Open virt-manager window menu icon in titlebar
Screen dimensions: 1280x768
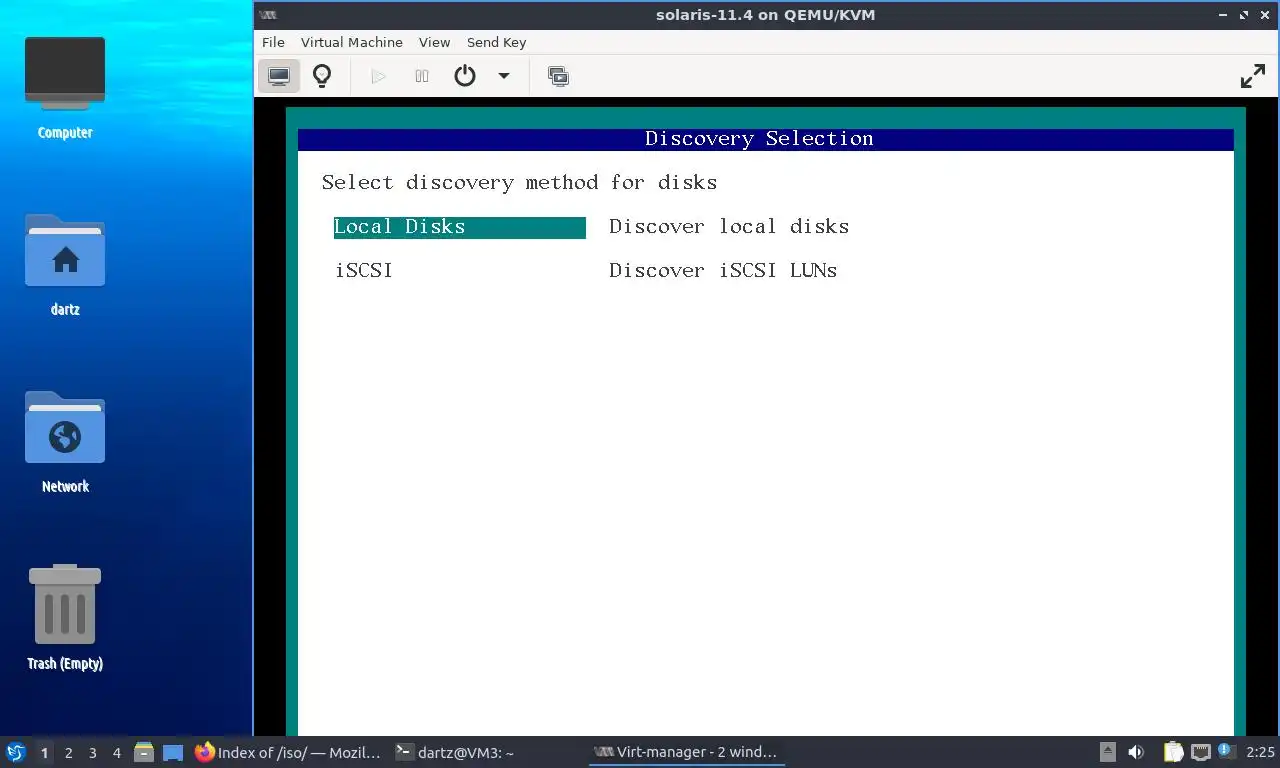(x=267, y=15)
